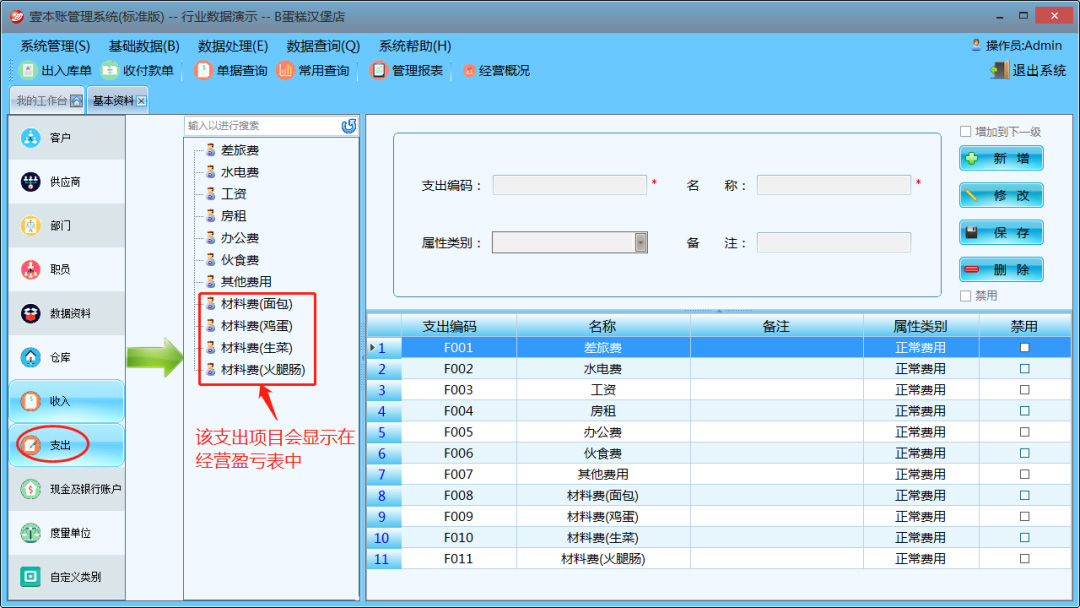
Task: Enable the 增加到下一级 checkbox
Action: click(966, 132)
